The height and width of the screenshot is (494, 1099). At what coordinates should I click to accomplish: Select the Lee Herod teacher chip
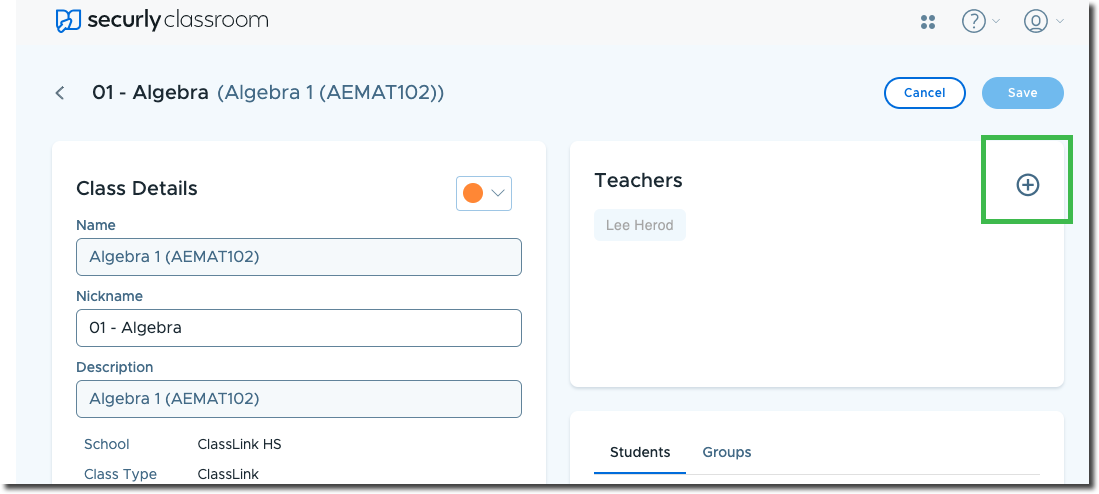640,225
